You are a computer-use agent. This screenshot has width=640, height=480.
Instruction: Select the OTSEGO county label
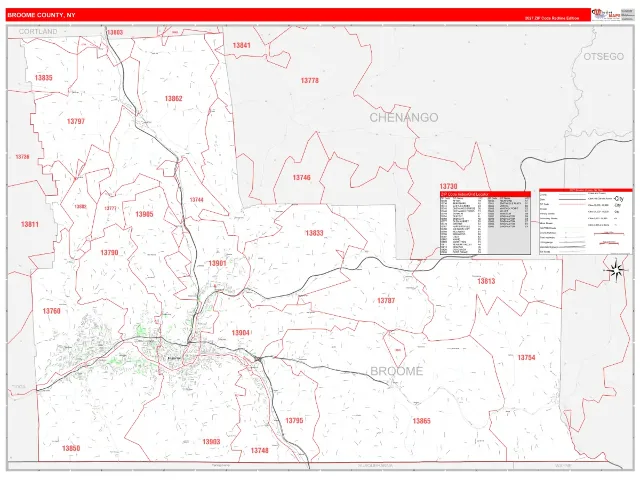[x=604, y=56]
